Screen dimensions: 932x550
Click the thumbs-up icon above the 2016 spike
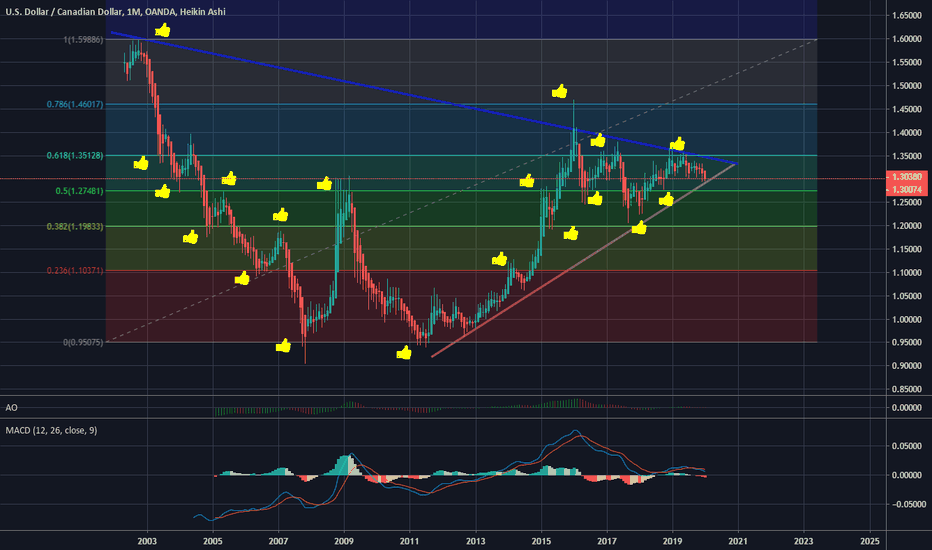tap(559, 91)
